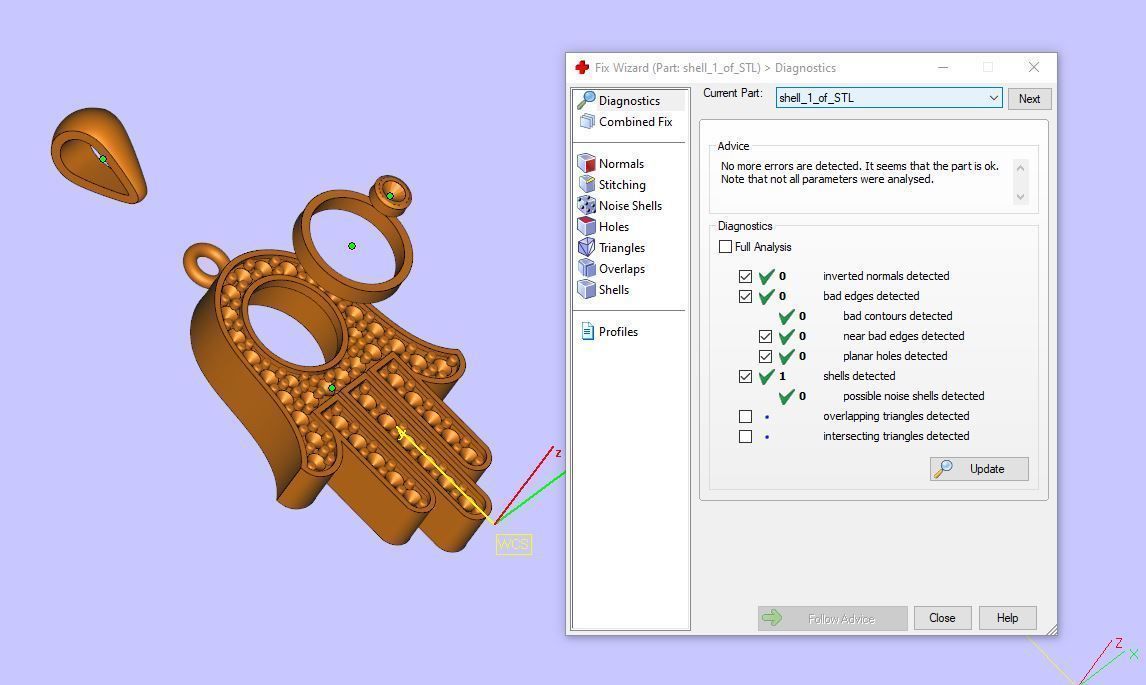Screen dimensions: 1146x685
Task: Uncheck planar holes detected checkbox
Action: coord(765,356)
